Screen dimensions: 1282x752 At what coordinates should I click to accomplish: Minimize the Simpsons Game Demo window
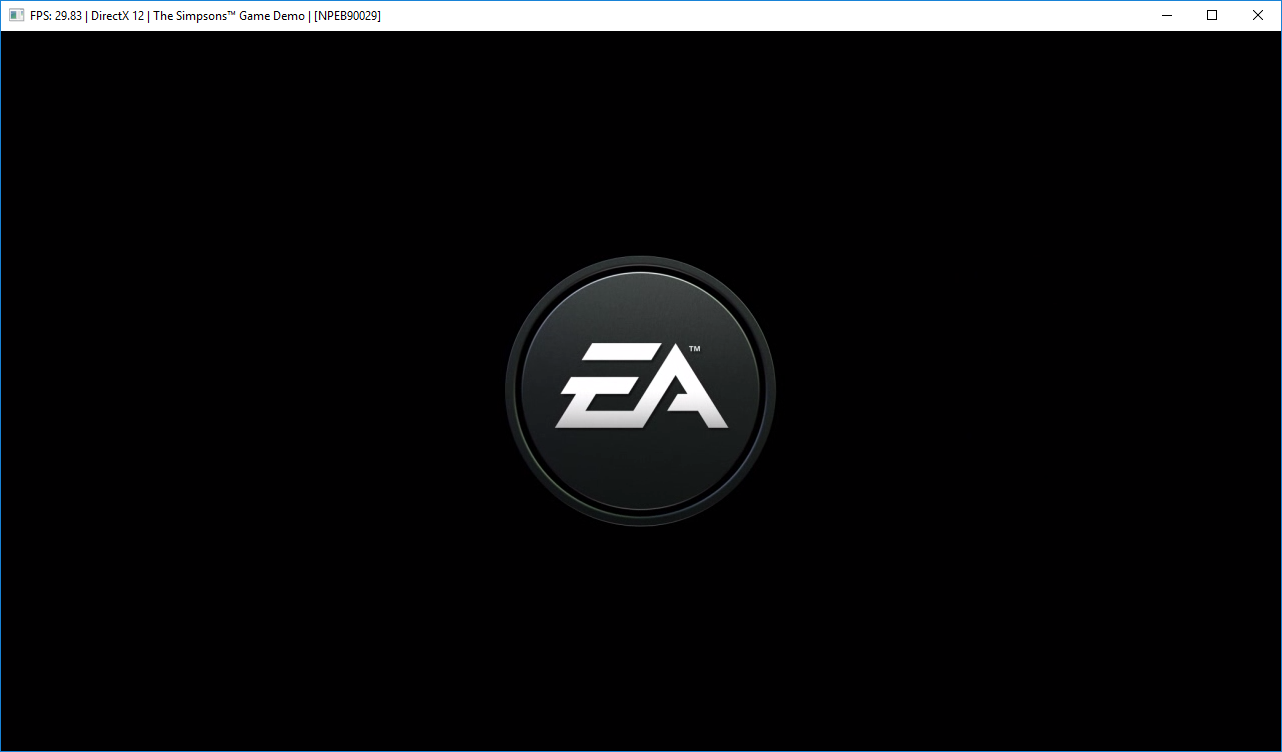coord(1166,16)
